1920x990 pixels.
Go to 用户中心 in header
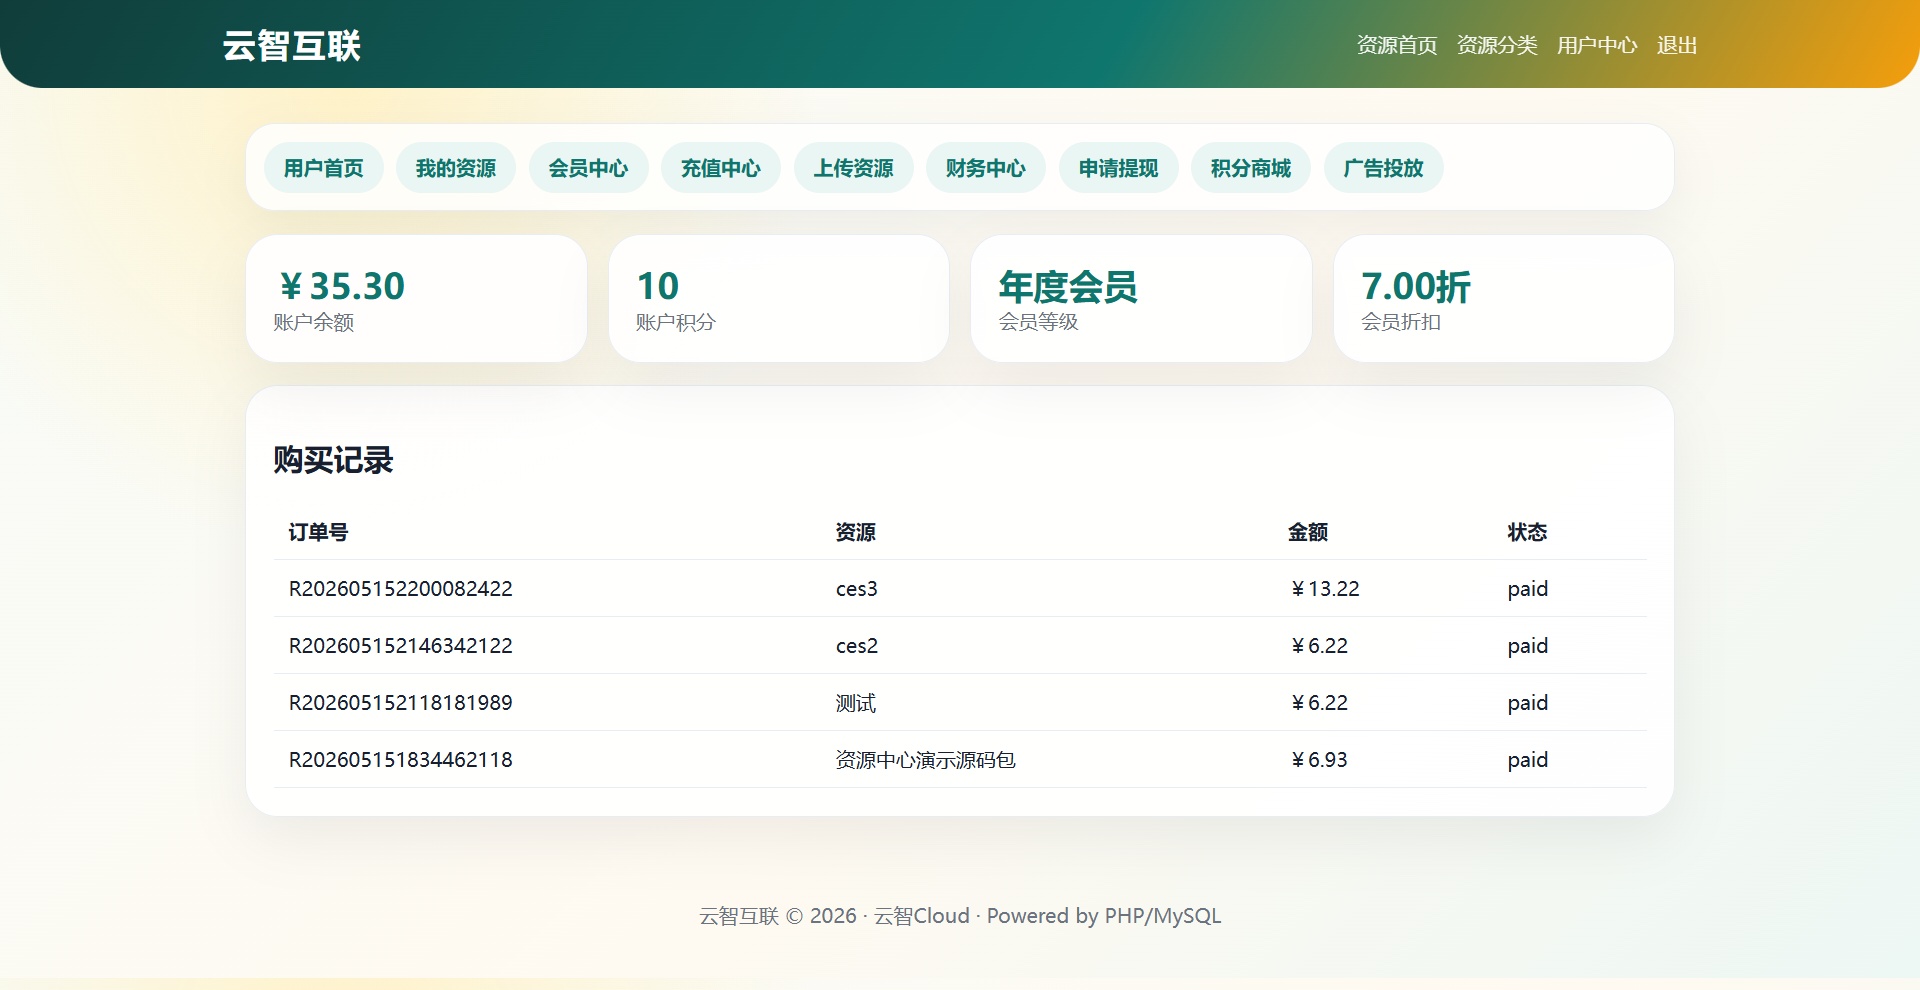pos(1596,45)
